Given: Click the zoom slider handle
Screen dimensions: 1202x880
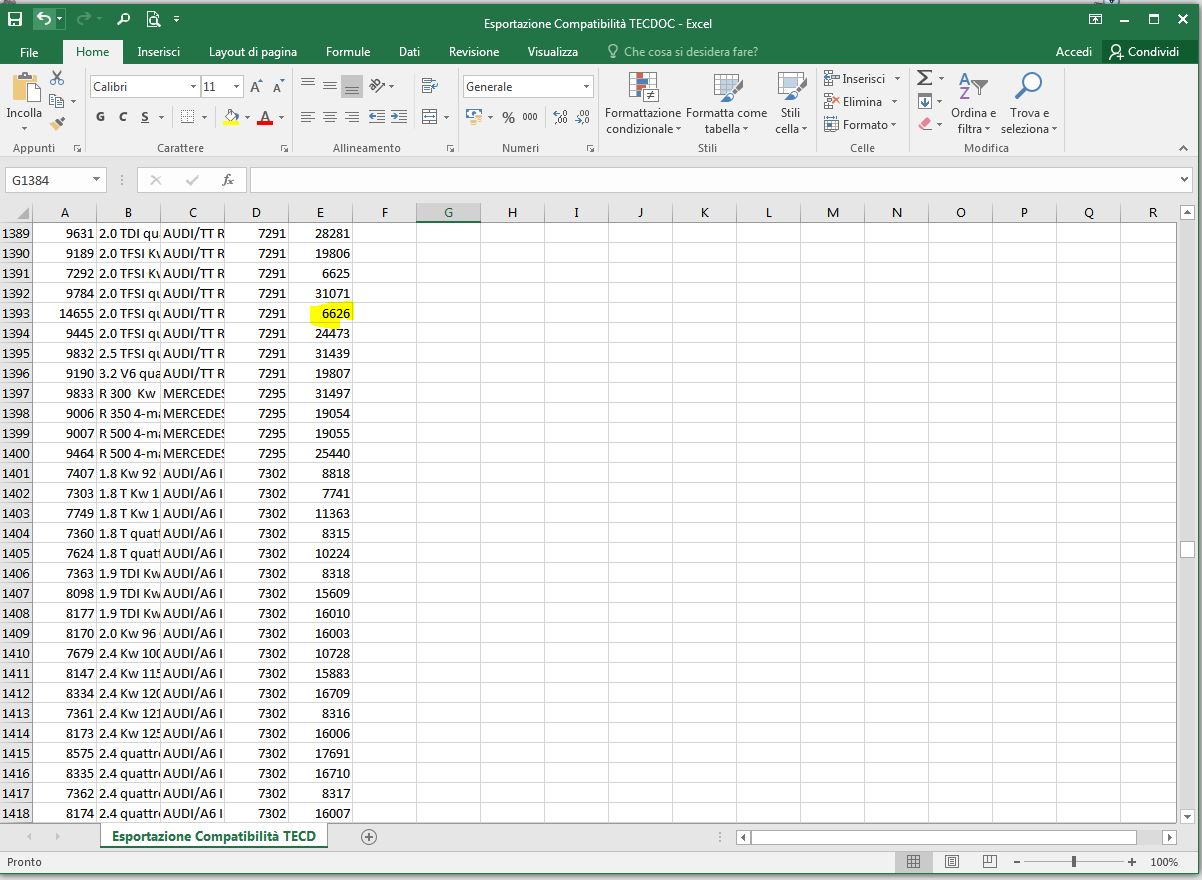Looking at the screenshot, I should 1073,861.
